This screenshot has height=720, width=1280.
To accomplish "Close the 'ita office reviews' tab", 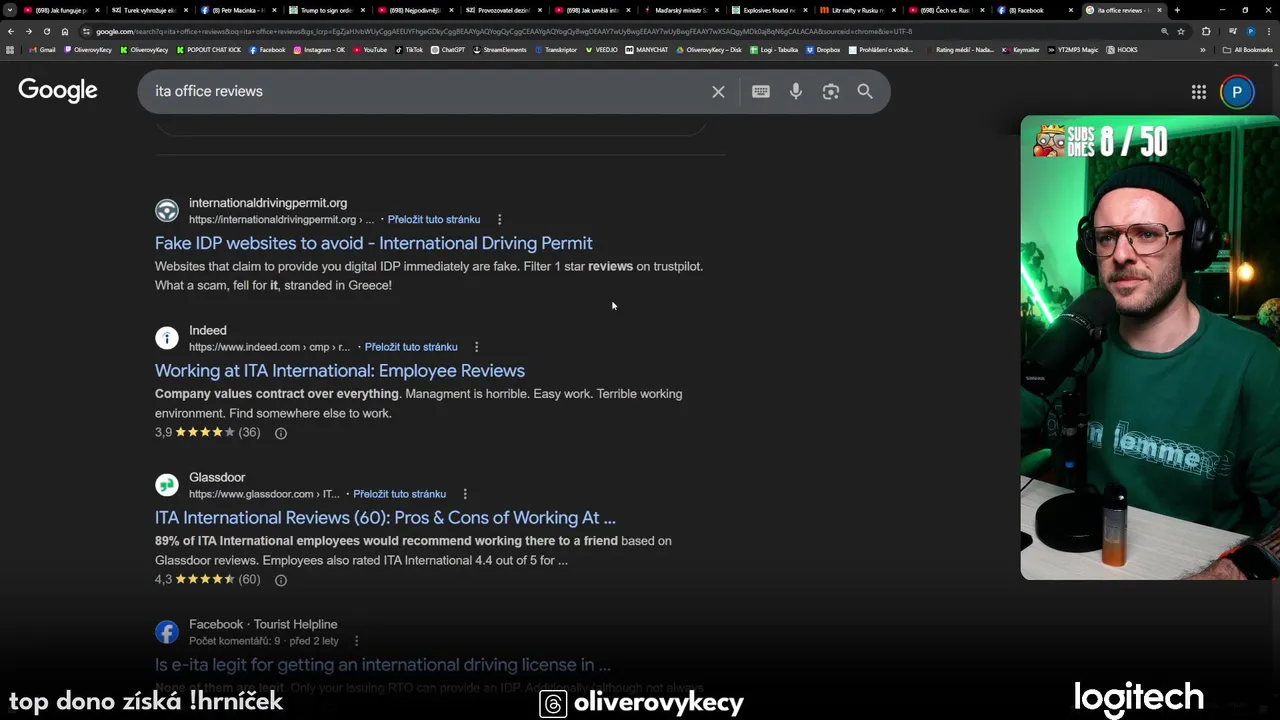I will coord(1159,10).
